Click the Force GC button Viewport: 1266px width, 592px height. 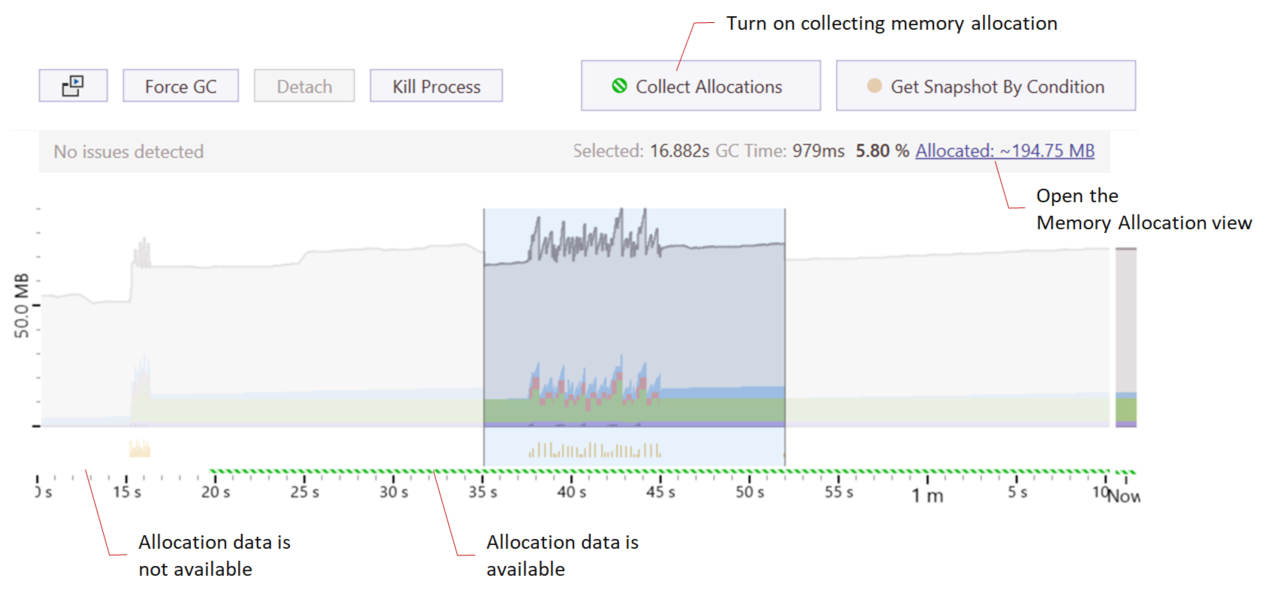(180, 86)
